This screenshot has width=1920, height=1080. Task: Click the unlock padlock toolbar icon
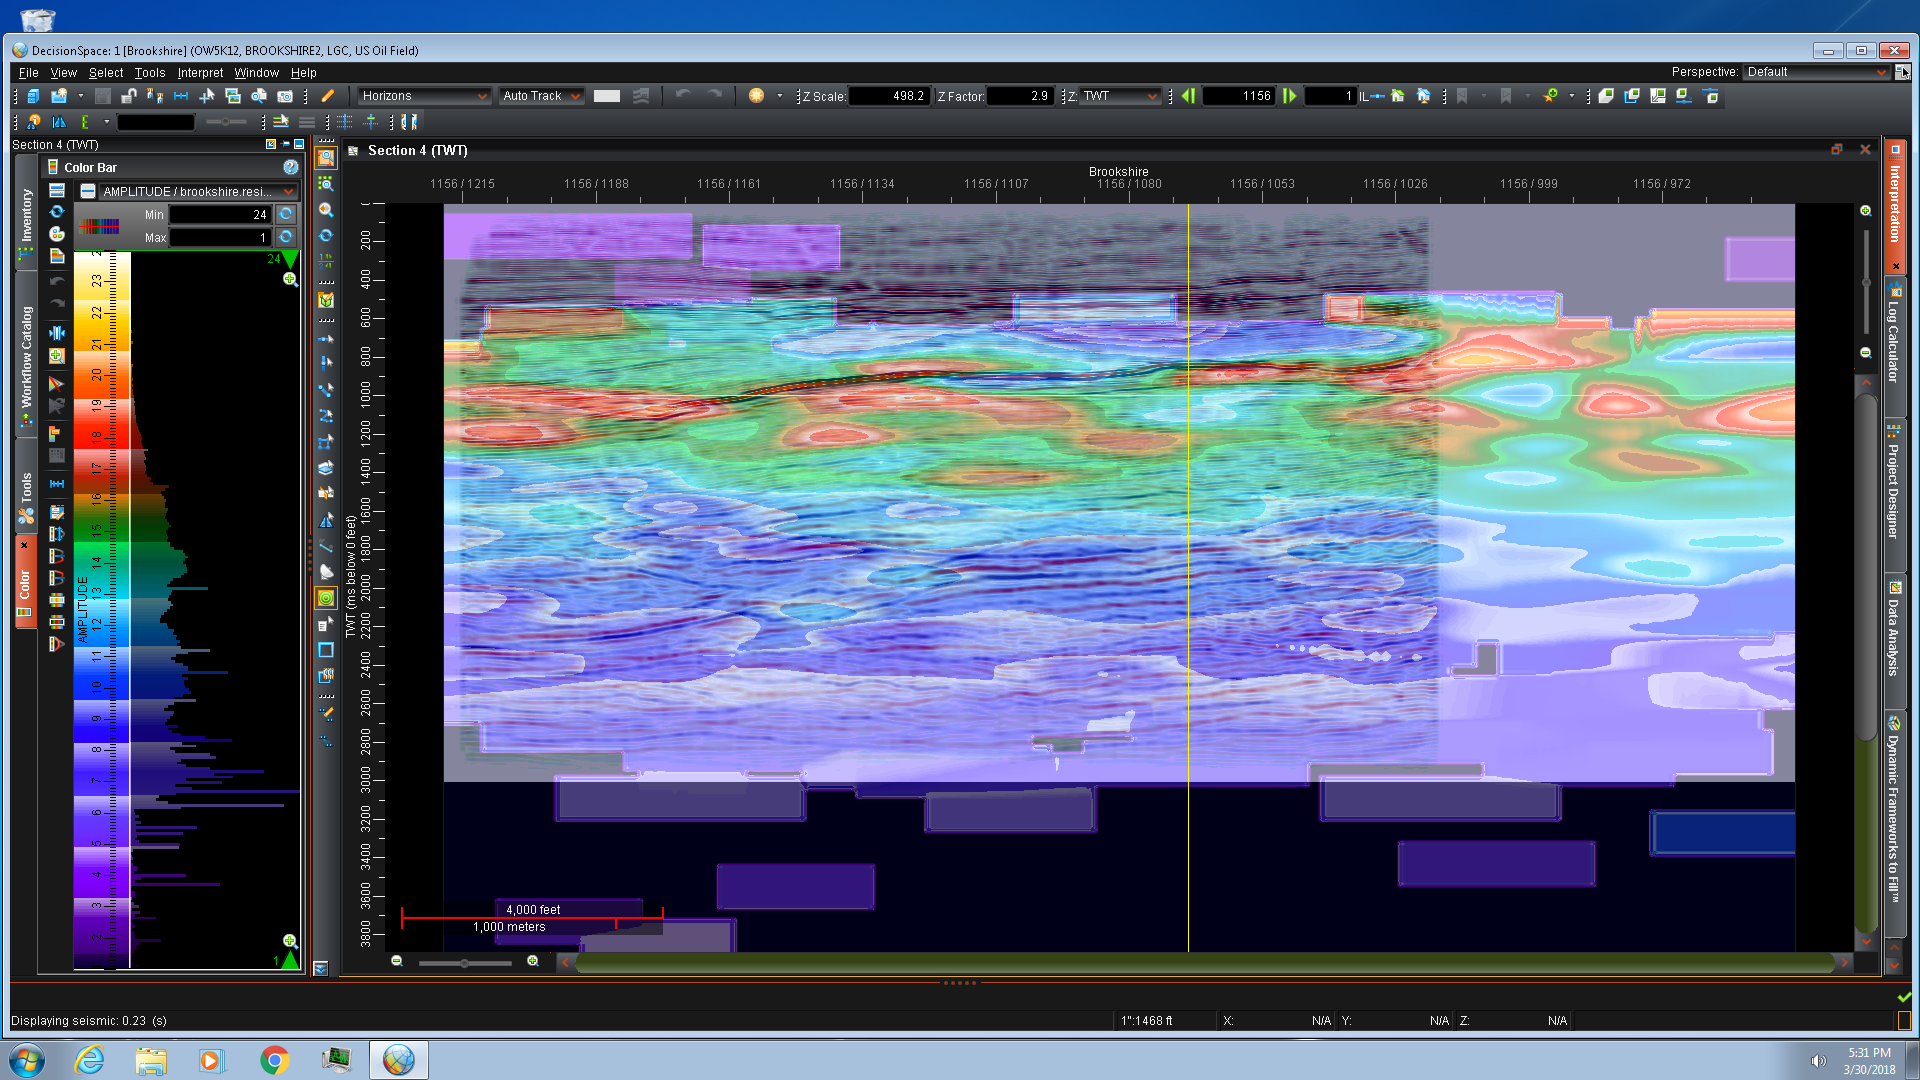pos(129,96)
